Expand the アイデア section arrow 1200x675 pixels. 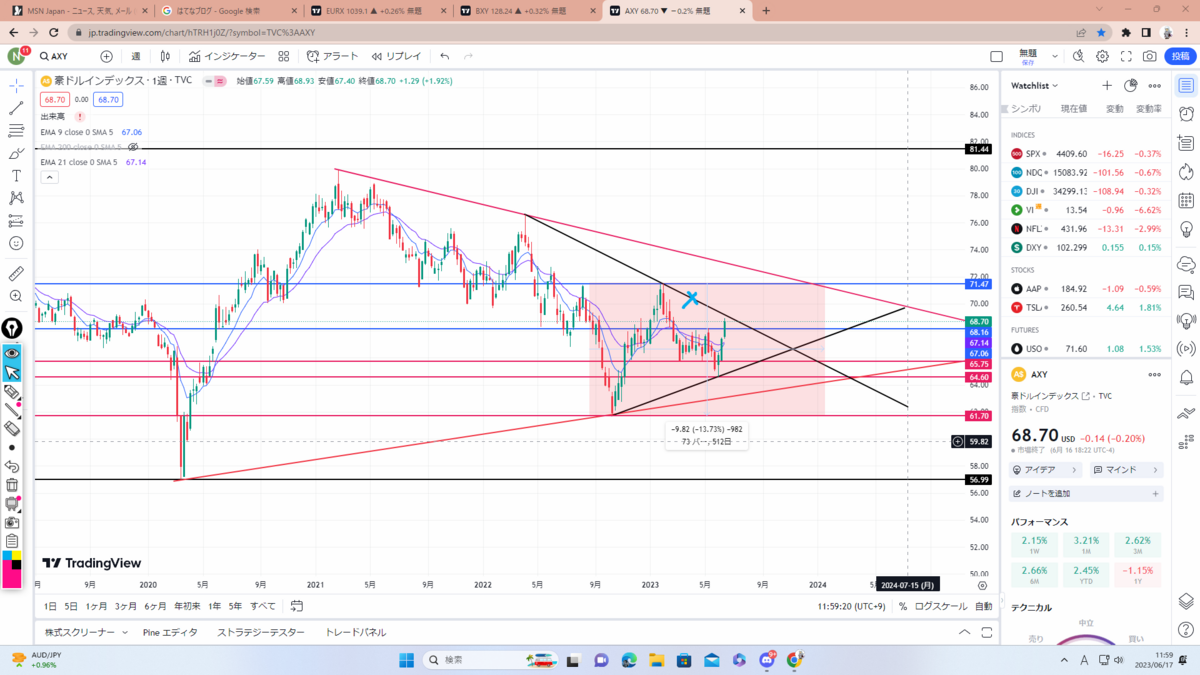[1075, 470]
